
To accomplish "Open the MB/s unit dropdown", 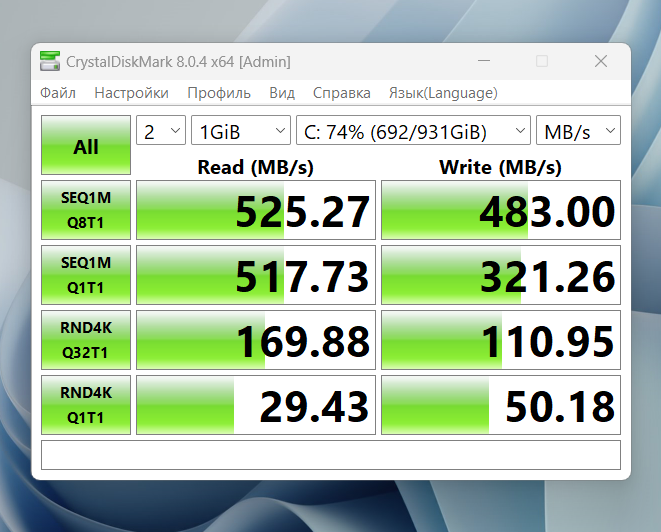I will point(578,130).
